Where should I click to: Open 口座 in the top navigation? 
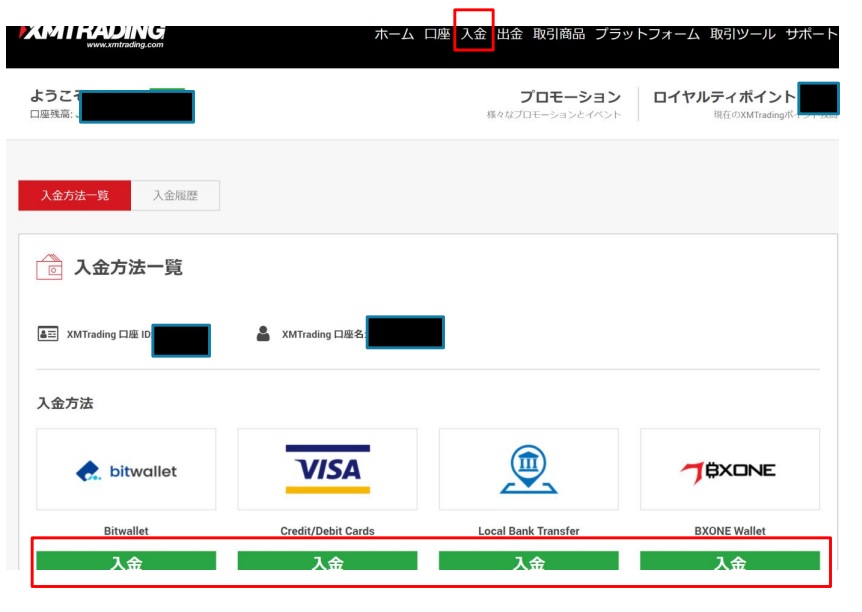[437, 34]
